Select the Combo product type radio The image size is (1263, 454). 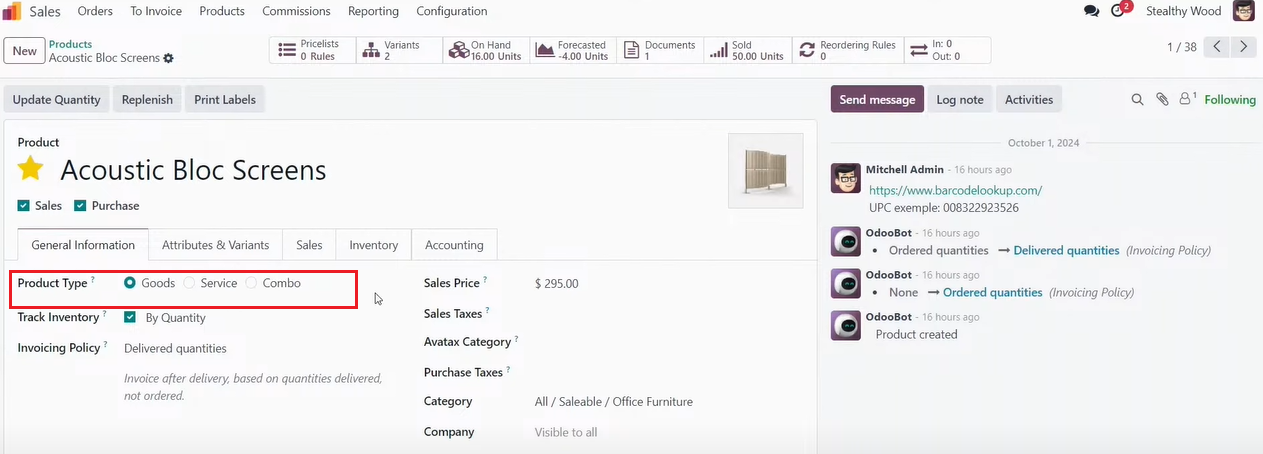click(x=251, y=283)
